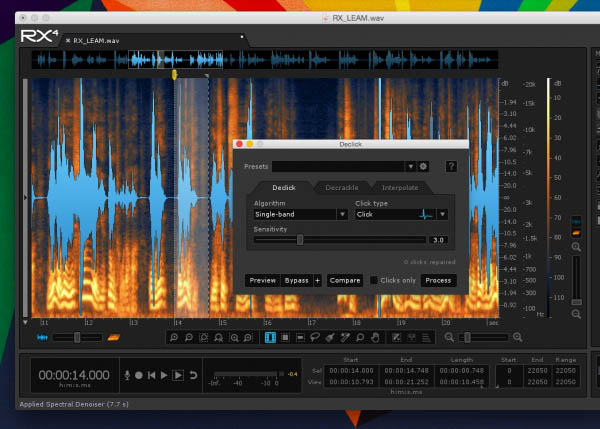Toggle the Bypass button in Declick
Image resolution: width=600 pixels, height=429 pixels.
[295, 281]
